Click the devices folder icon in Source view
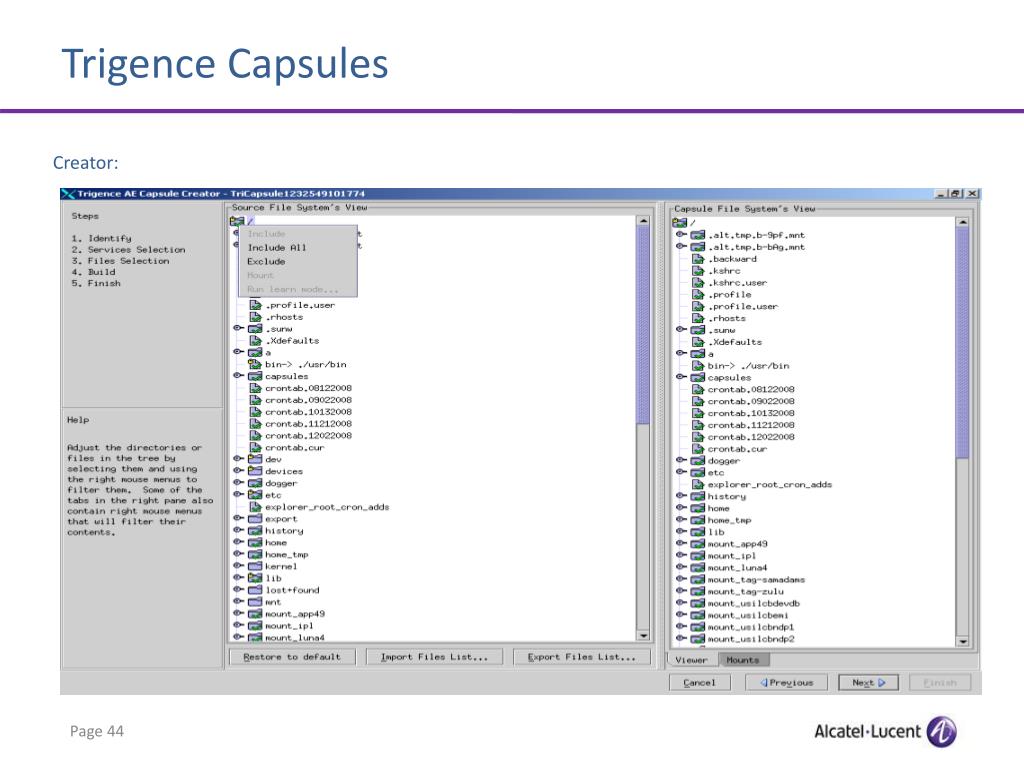 255,471
